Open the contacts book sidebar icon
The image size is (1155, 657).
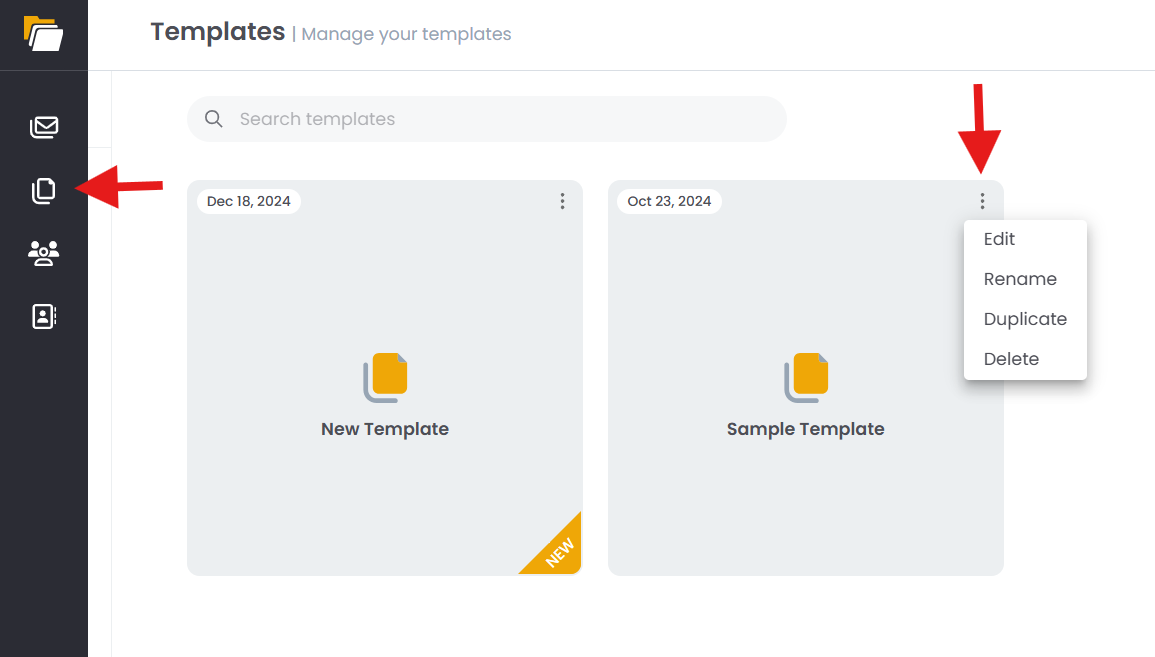(x=44, y=316)
